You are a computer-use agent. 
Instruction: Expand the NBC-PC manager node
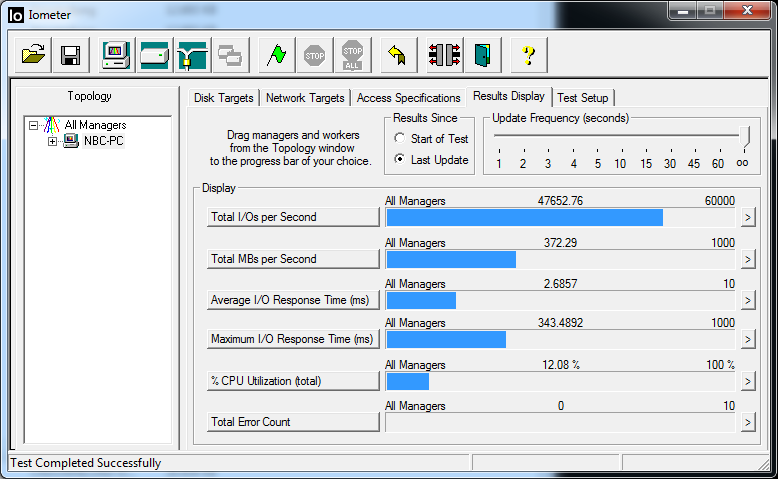[52, 141]
